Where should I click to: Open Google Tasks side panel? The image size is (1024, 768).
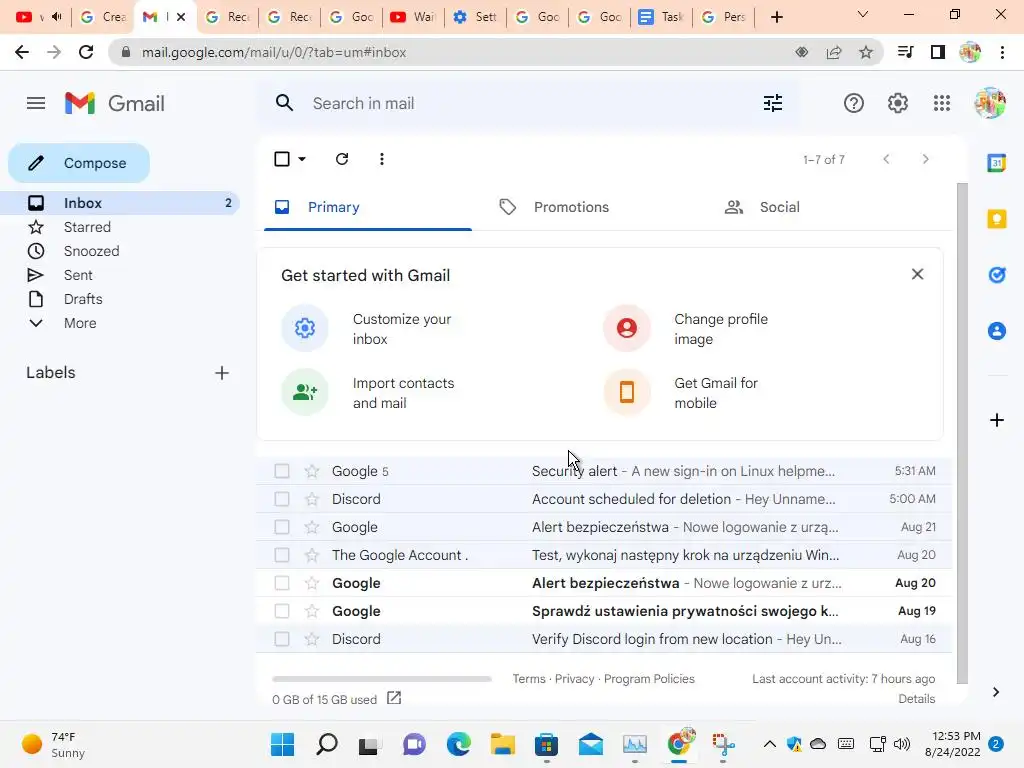tap(997, 275)
